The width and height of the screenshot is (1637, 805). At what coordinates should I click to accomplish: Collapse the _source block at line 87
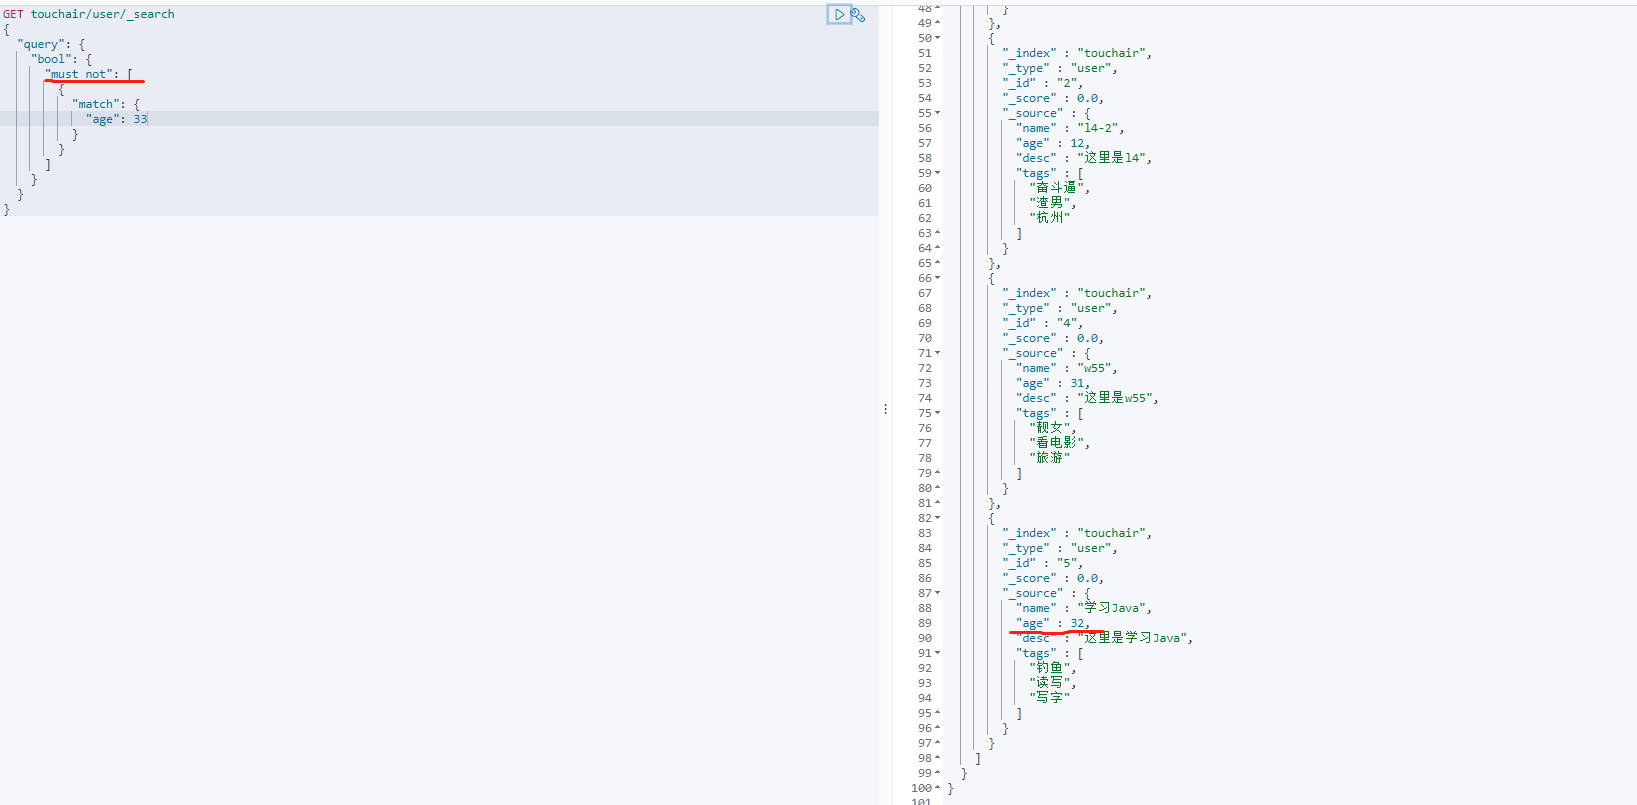[x=937, y=593]
